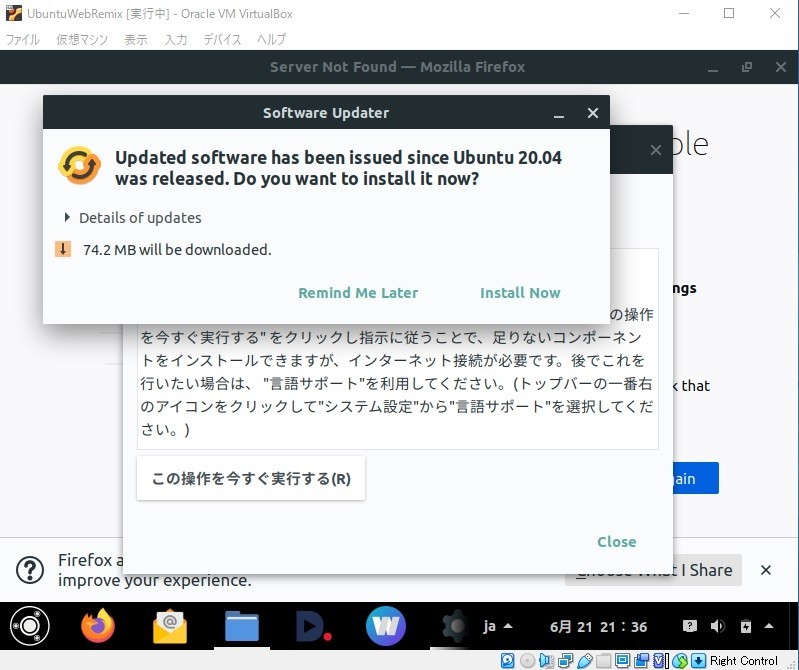Click the VirtualBox title bar app icon
Screen dimensions: 799x670
click(x=14, y=13)
